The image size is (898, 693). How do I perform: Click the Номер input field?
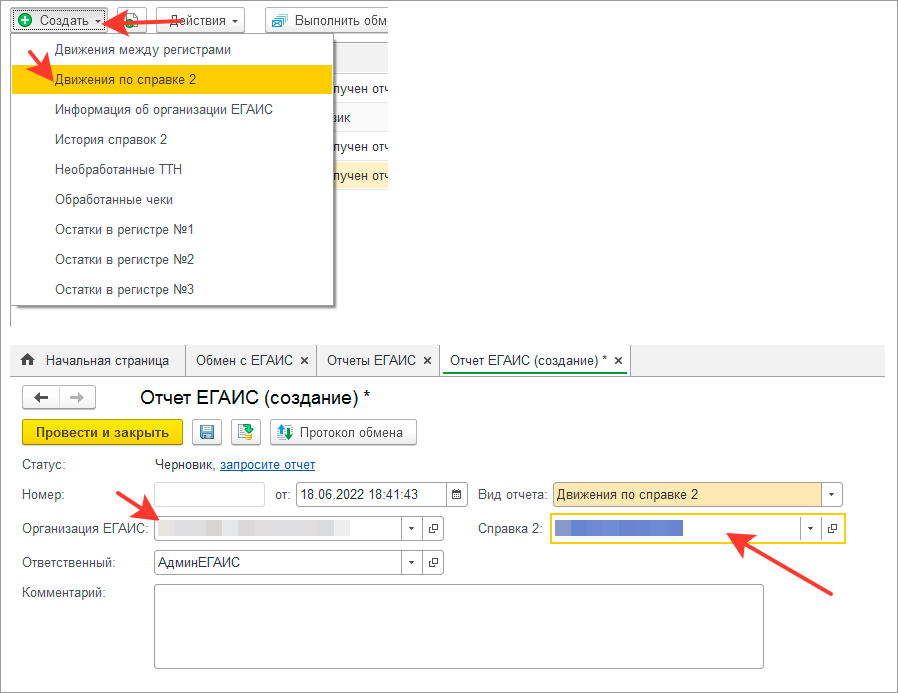[210, 494]
